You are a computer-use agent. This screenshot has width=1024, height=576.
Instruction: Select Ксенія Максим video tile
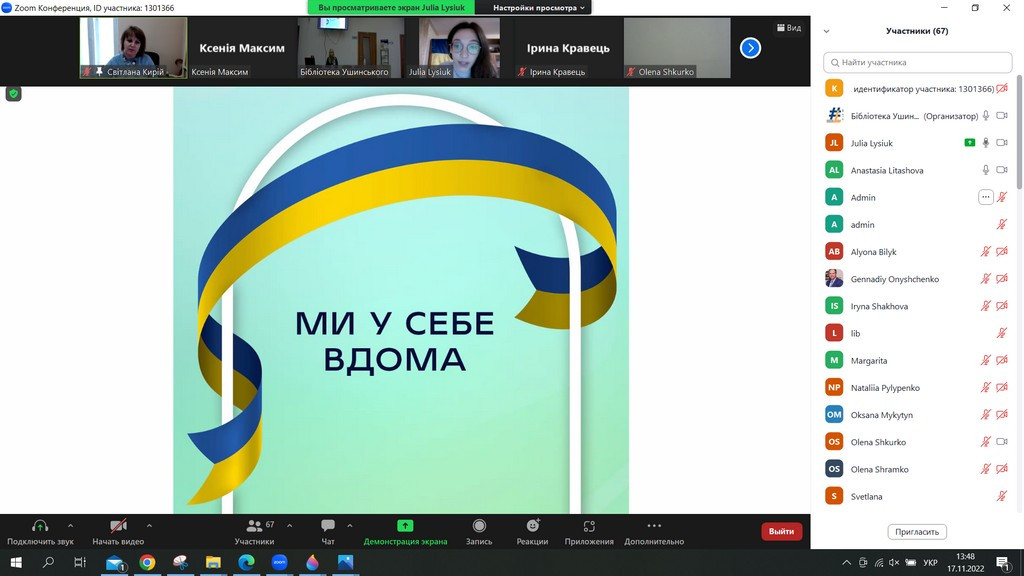pyautogui.click(x=242, y=48)
